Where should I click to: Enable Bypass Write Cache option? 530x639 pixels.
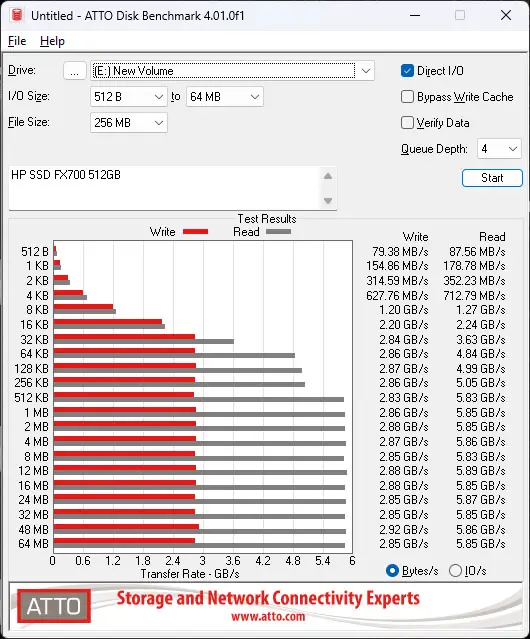point(407,97)
